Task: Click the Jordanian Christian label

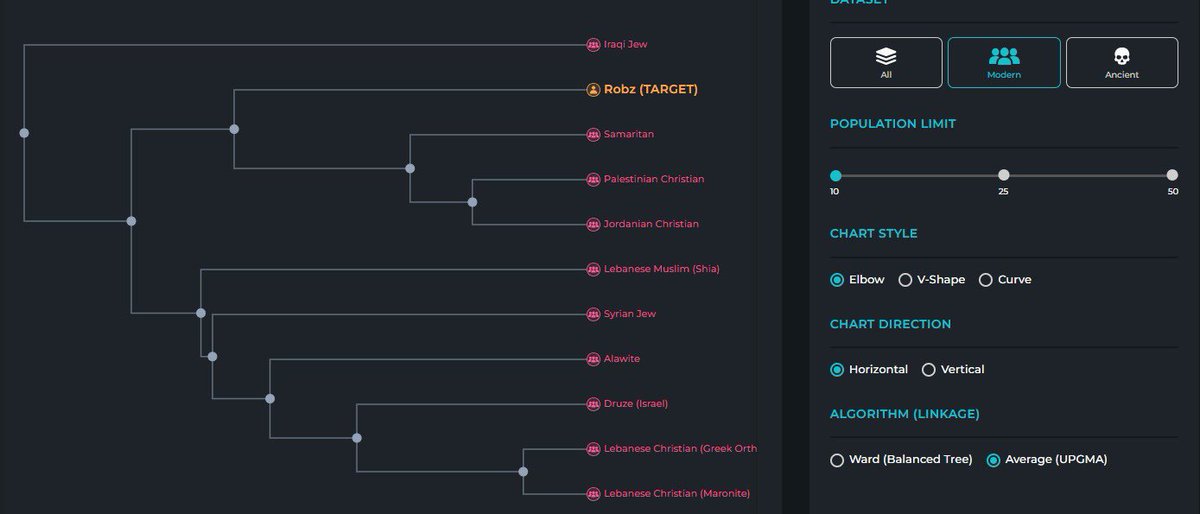Action: pos(651,224)
